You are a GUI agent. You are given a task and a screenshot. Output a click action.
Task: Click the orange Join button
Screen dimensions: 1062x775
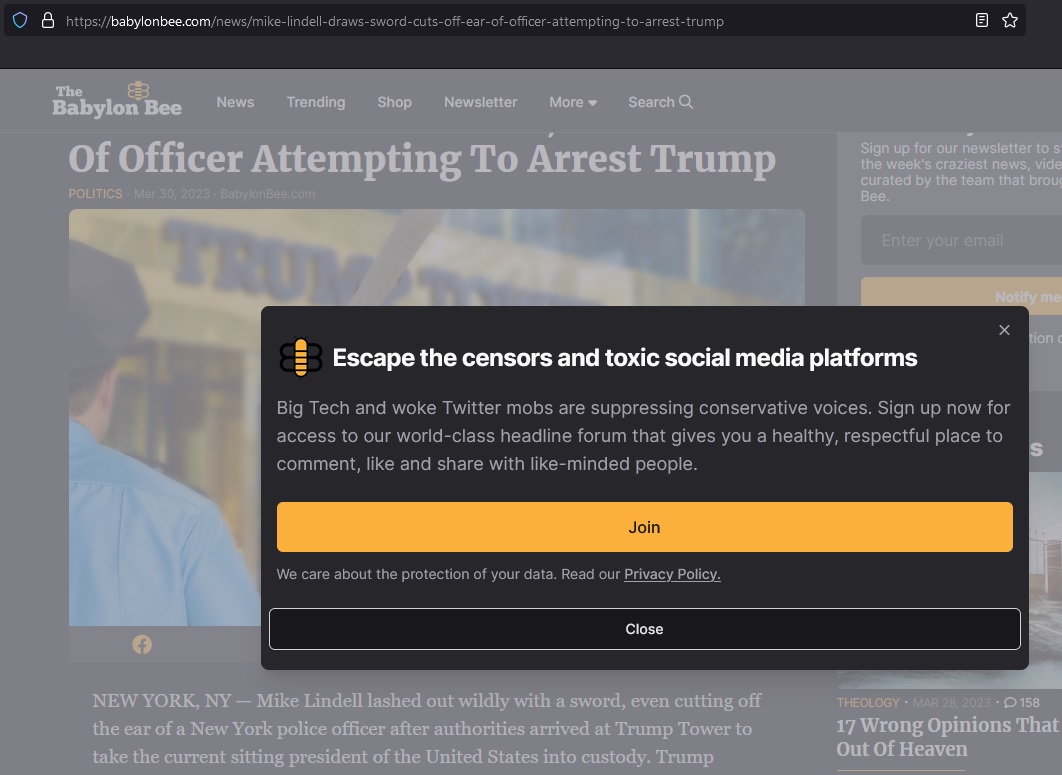coord(644,527)
